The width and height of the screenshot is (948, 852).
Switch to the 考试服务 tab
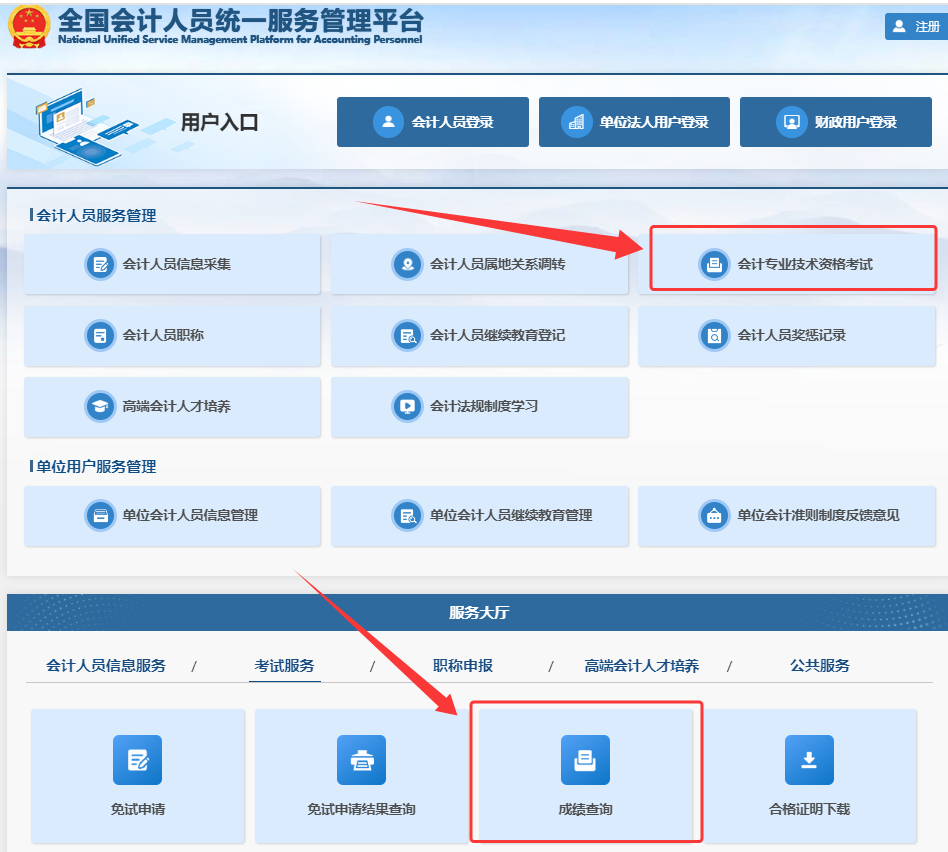(x=287, y=664)
